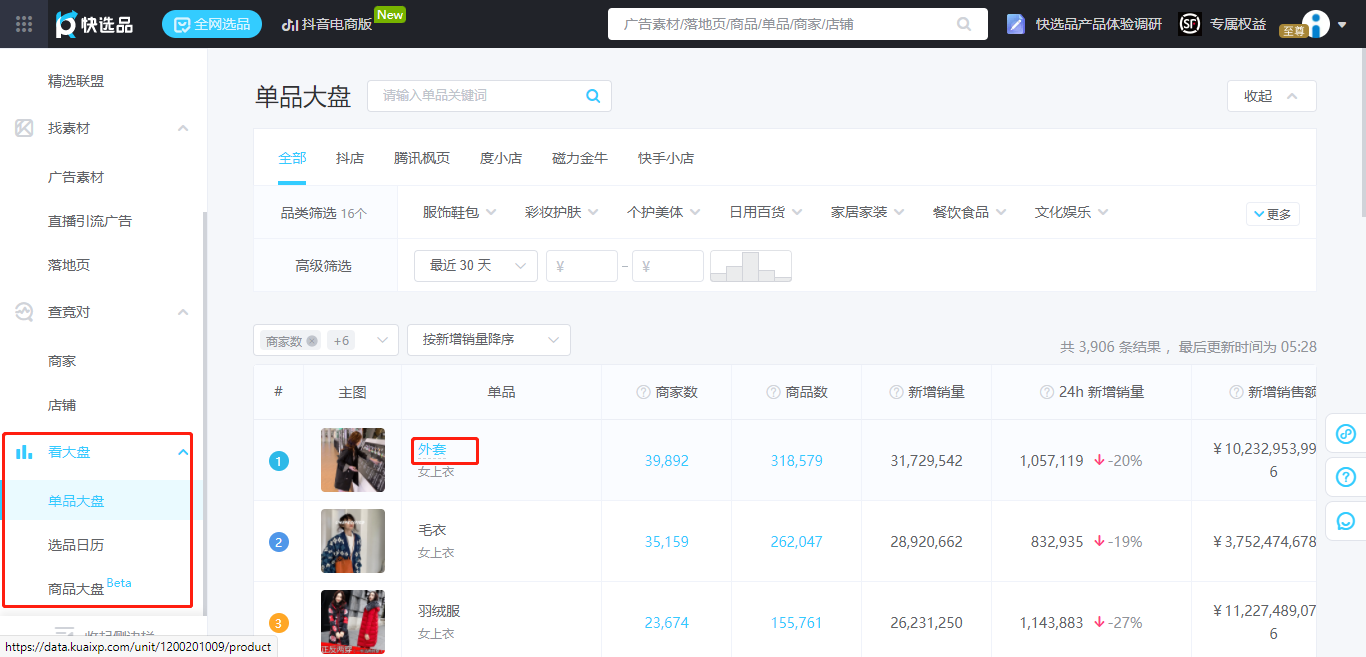The height and width of the screenshot is (657, 1366).
Task: Remove the 商家数 tag with its x
Action: pyautogui.click(x=312, y=341)
